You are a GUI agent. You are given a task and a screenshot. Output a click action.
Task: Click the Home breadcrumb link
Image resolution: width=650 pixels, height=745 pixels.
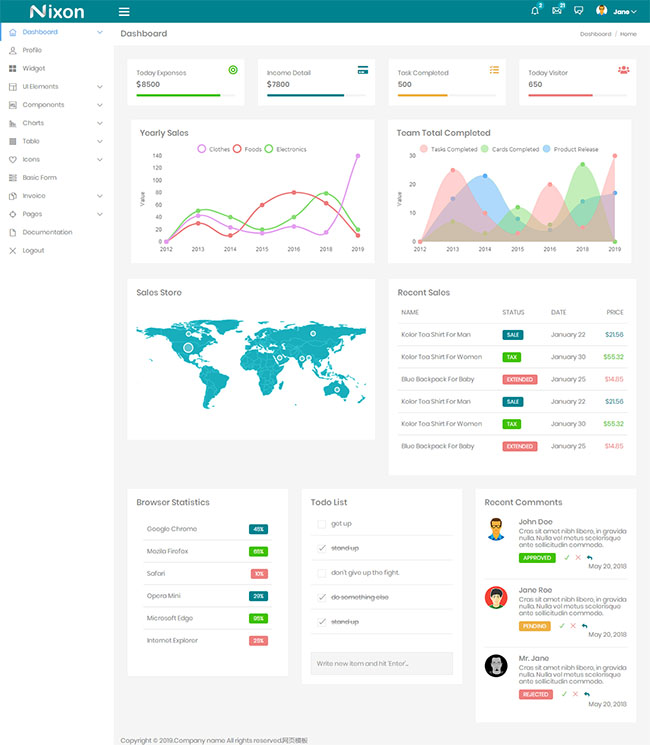pyautogui.click(x=628, y=34)
